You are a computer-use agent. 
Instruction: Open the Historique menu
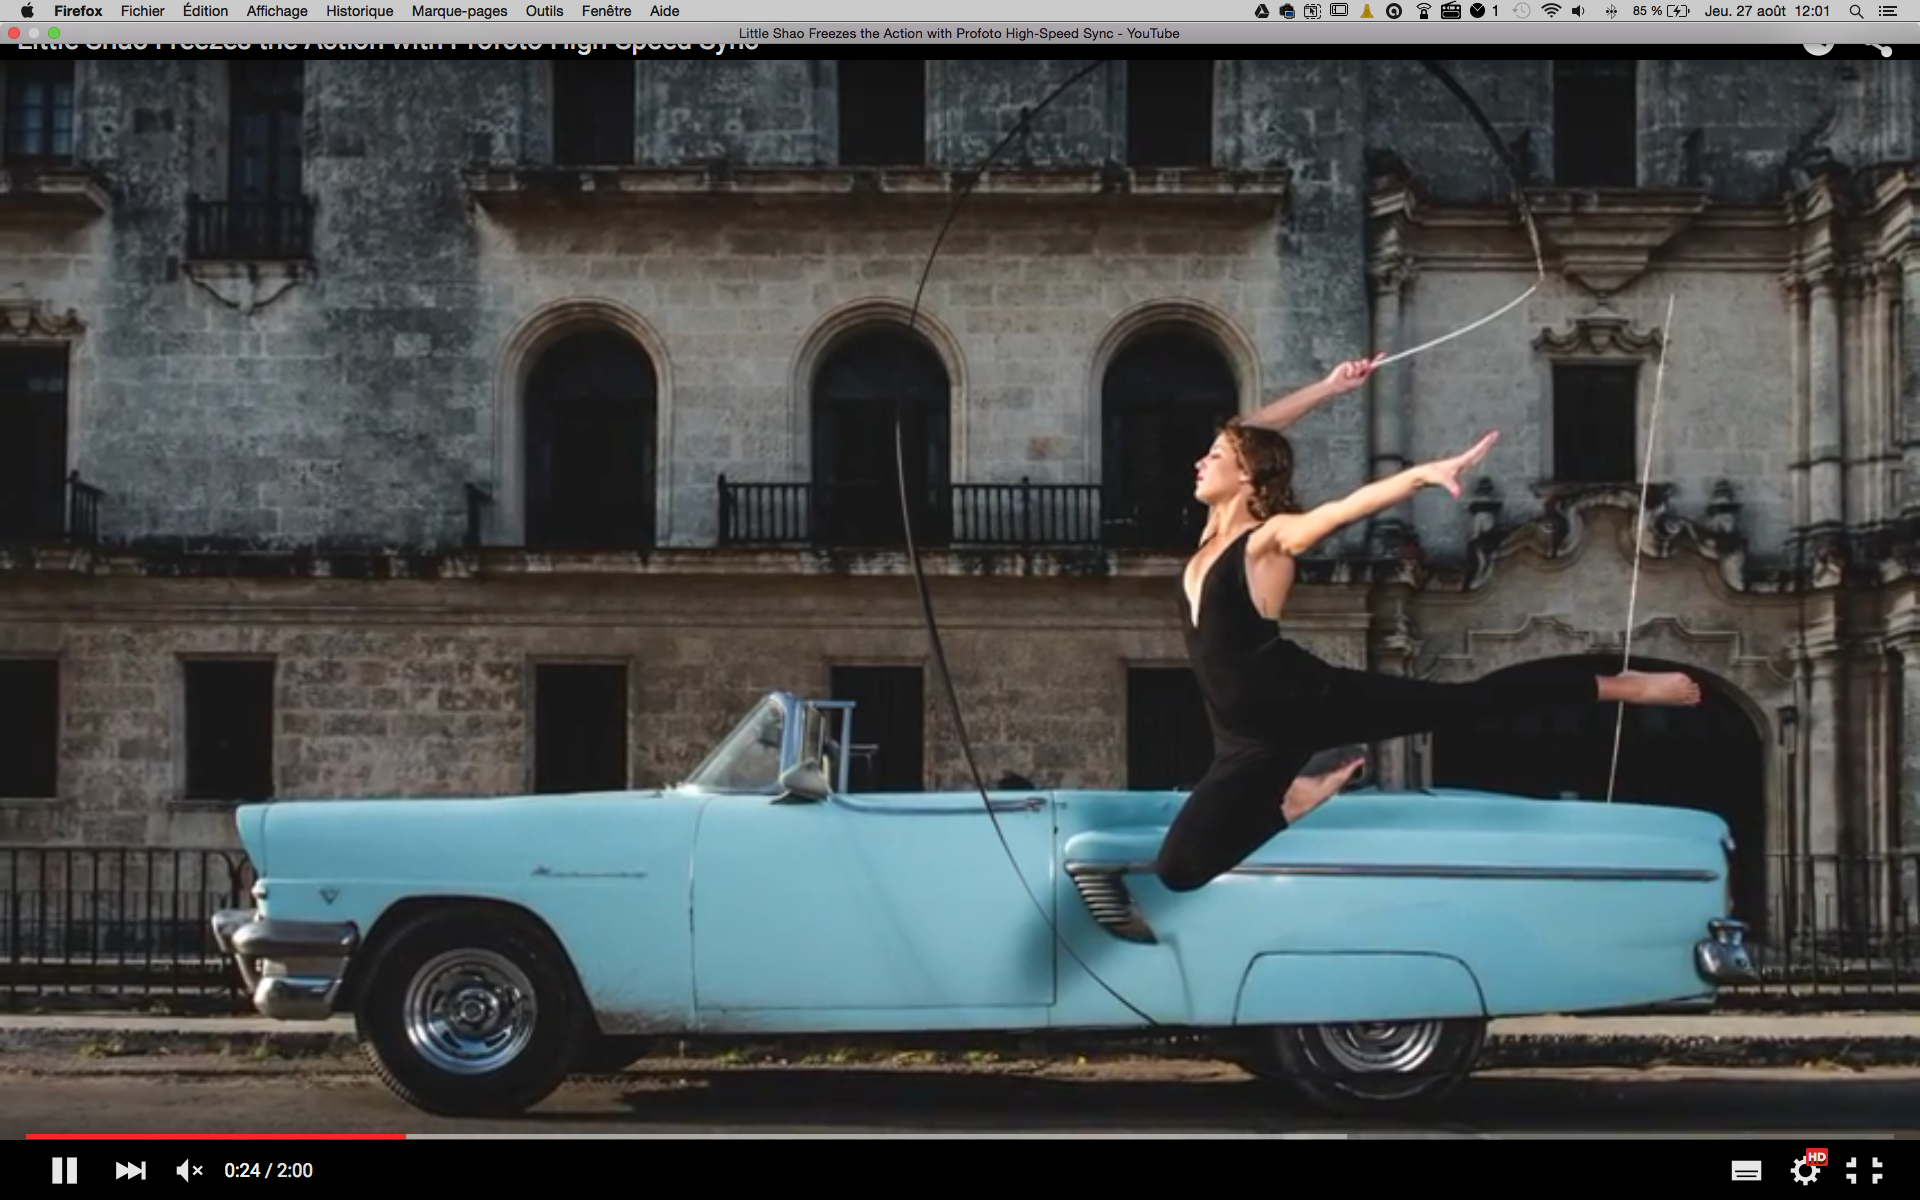(x=359, y=11)
